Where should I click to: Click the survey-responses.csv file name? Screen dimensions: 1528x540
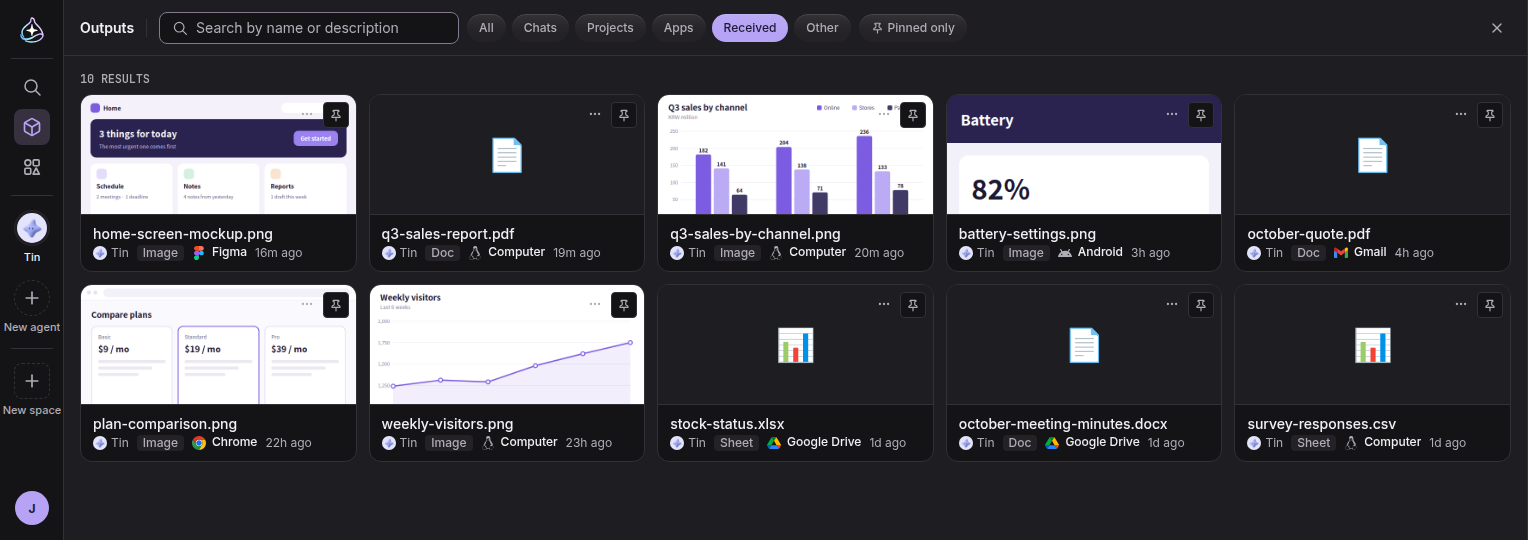click(1321, 424)
